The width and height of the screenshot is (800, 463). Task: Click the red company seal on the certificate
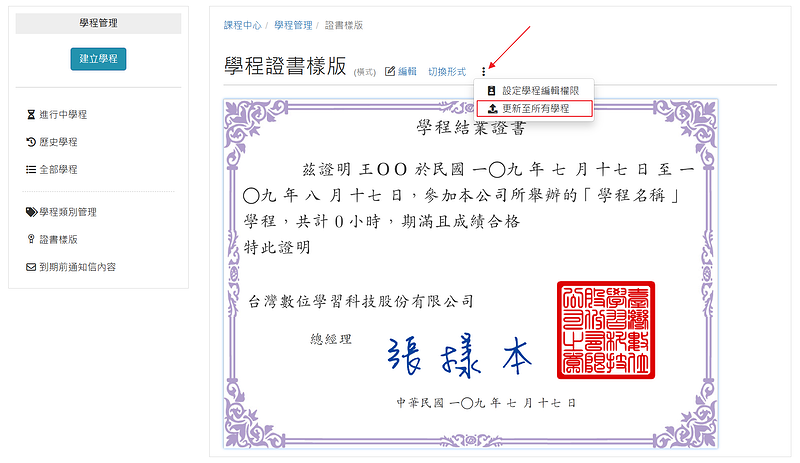pos(606,330)
